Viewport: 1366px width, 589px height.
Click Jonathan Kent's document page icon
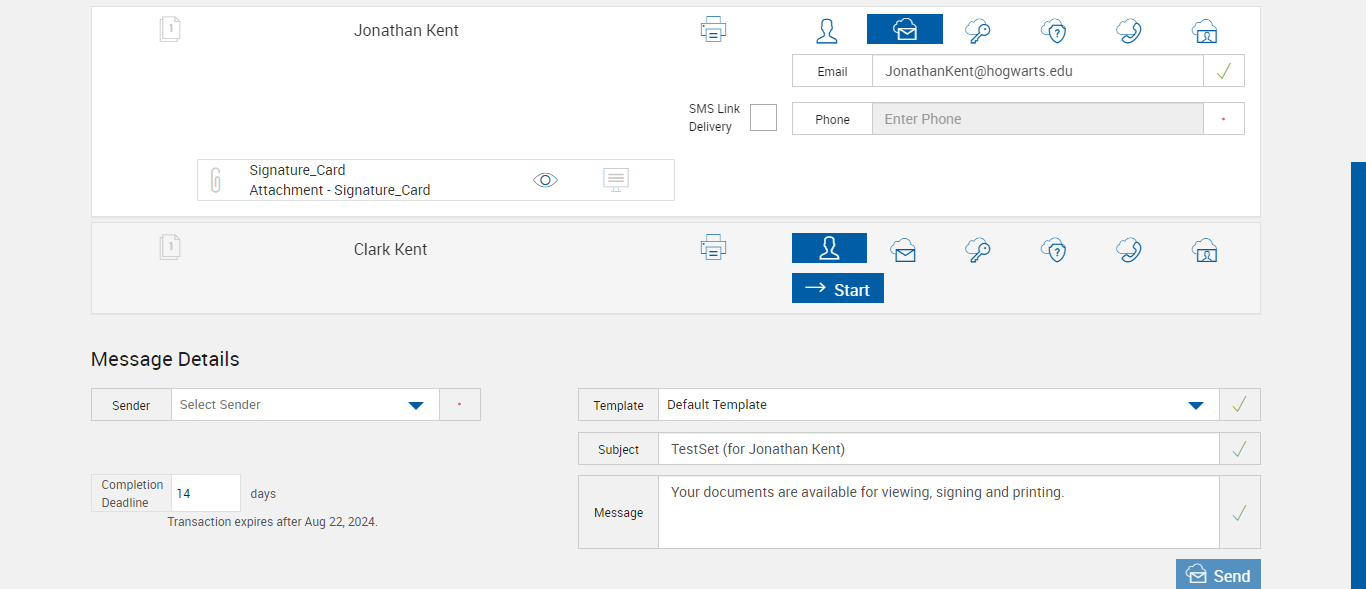click(x=170, y=30)
